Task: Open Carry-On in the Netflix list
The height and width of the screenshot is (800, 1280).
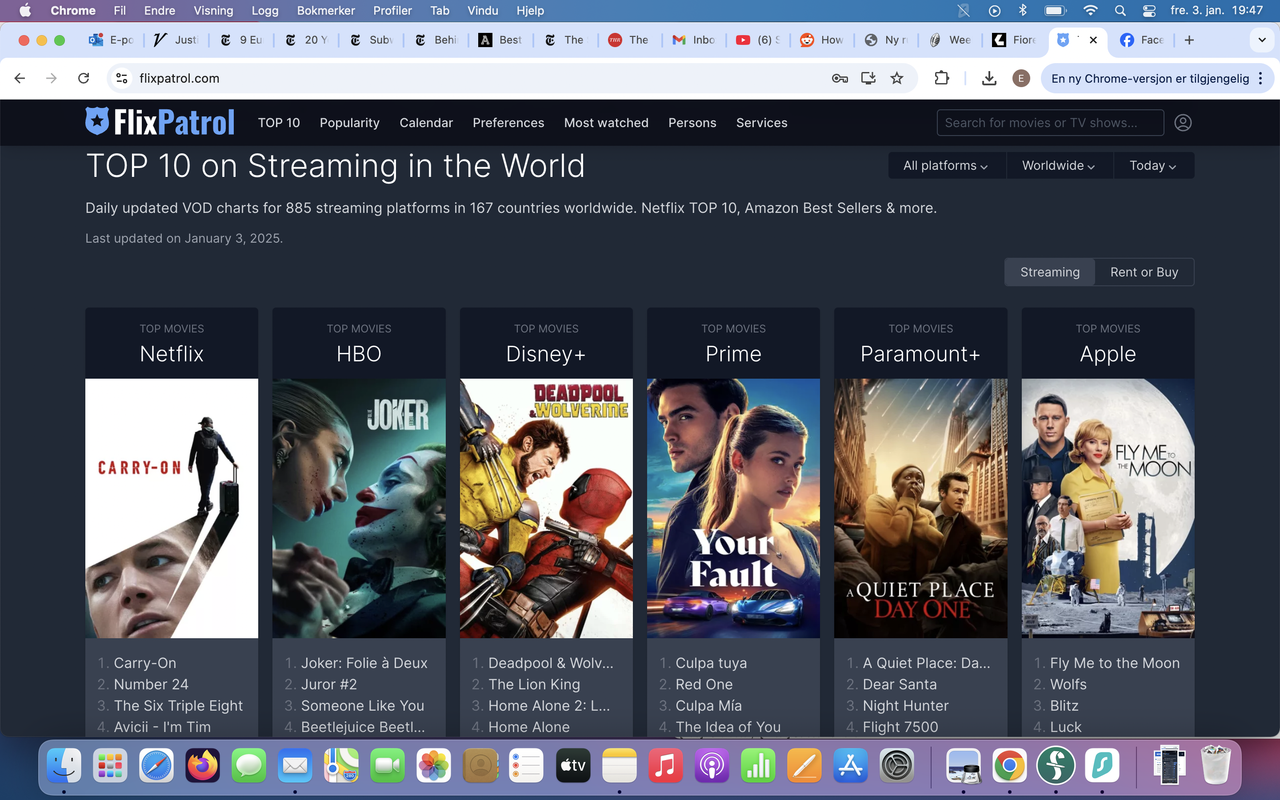Action: (145, 663)
